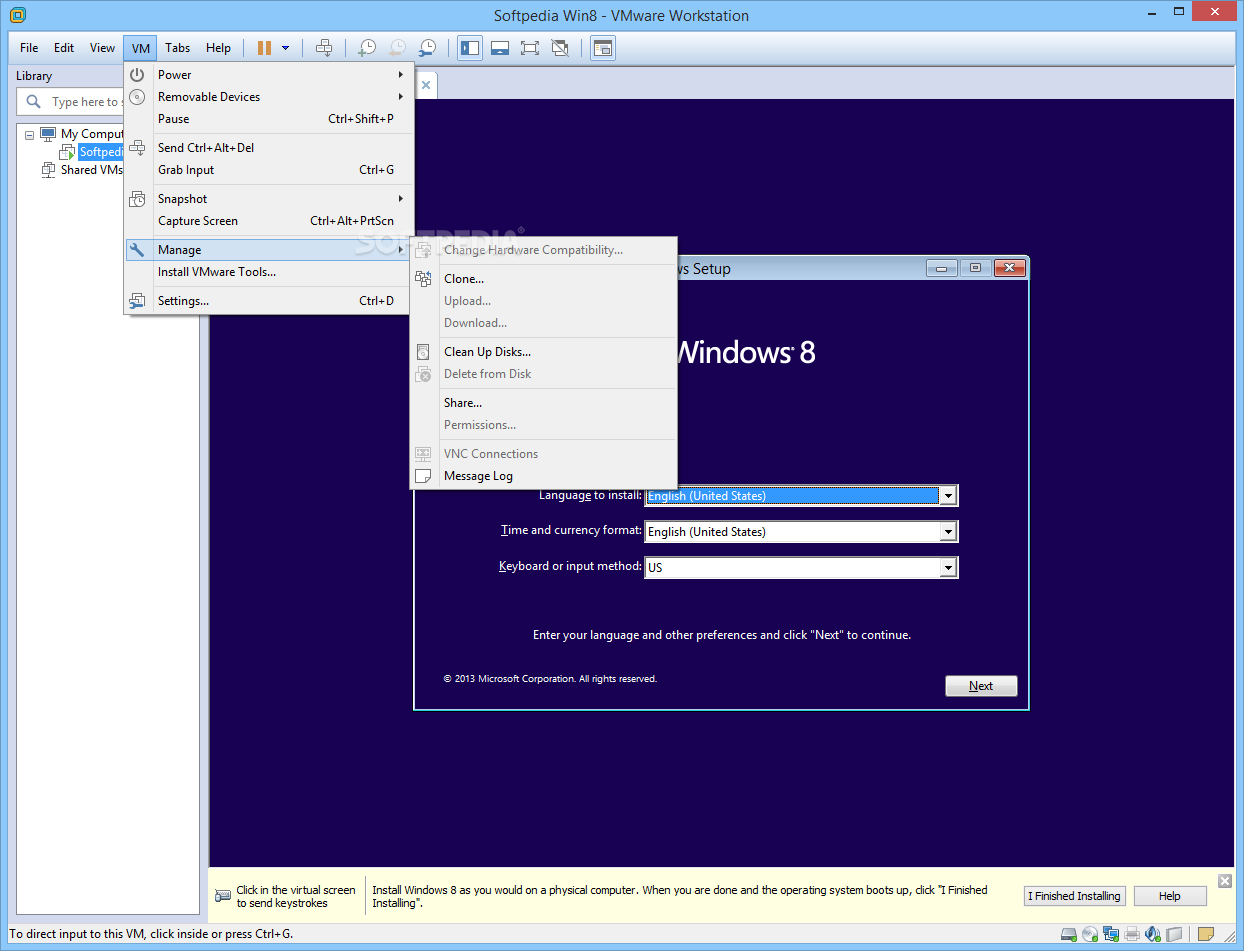
Task: Open the Edit menu
Action: coord(64,48)
